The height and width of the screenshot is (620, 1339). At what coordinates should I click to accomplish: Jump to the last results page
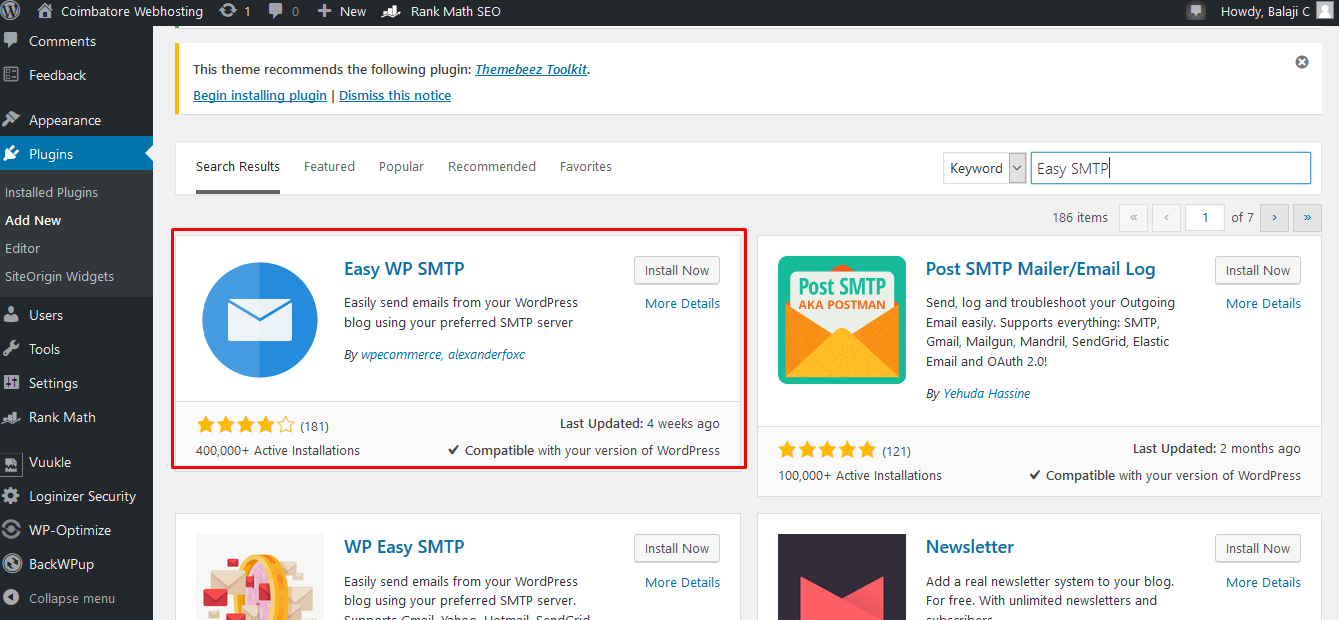[x=1307, y=217]
